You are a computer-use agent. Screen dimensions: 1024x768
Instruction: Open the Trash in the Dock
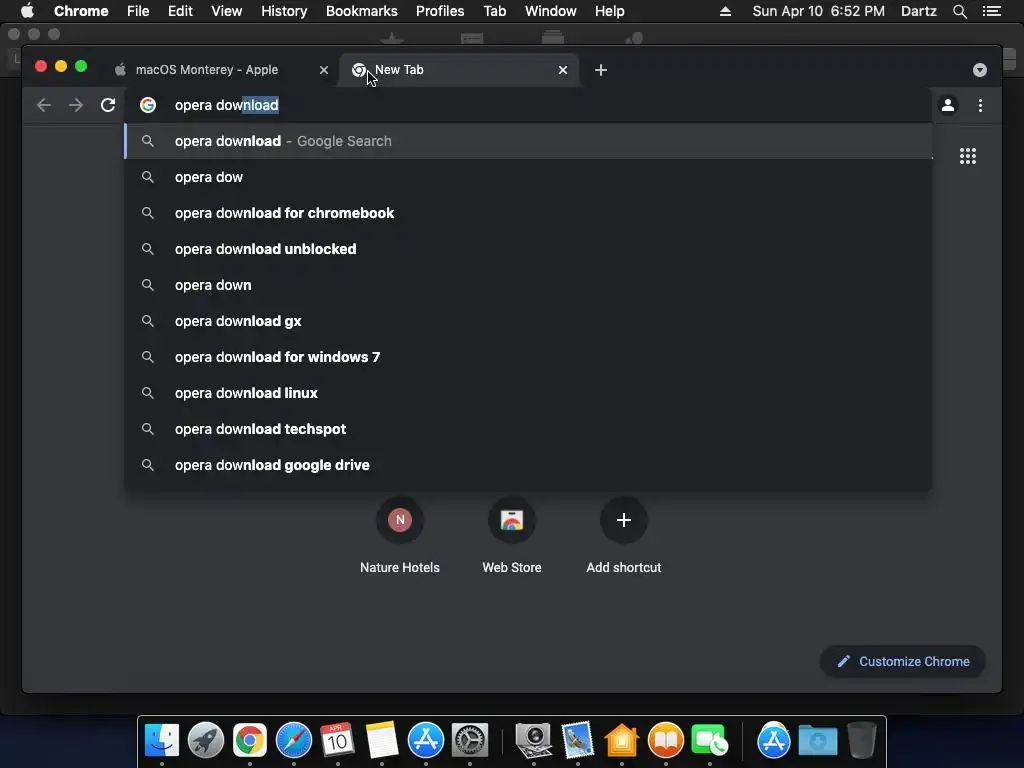click(861, 741)
